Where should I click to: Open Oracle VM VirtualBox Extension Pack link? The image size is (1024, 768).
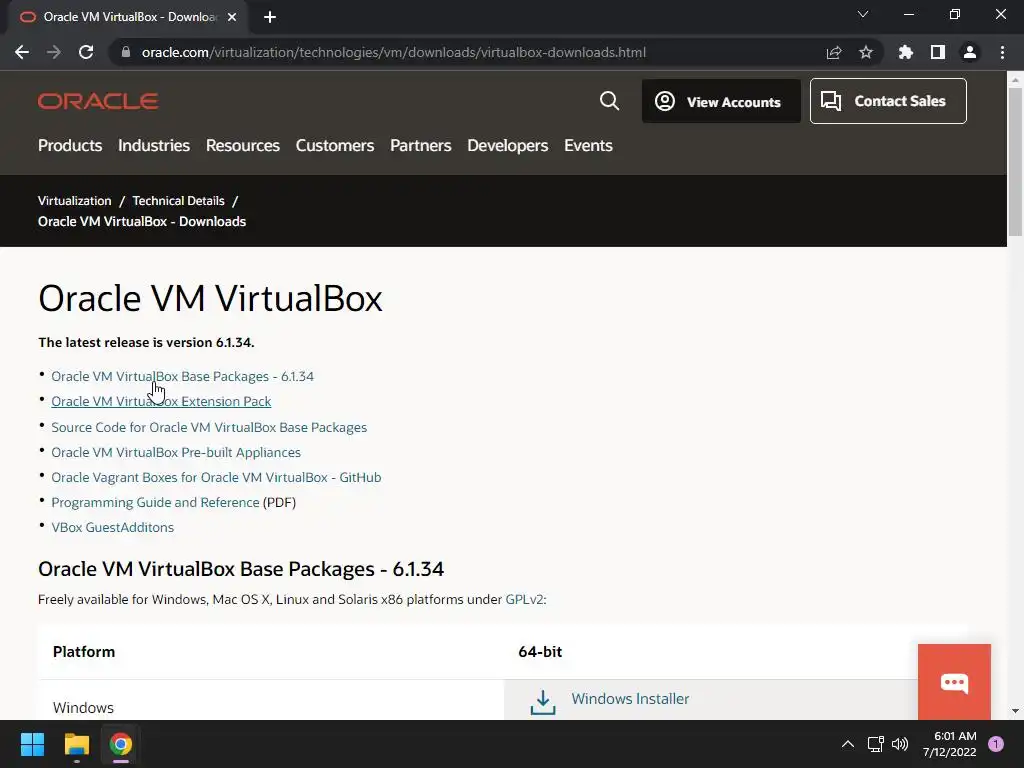point(161,402)
